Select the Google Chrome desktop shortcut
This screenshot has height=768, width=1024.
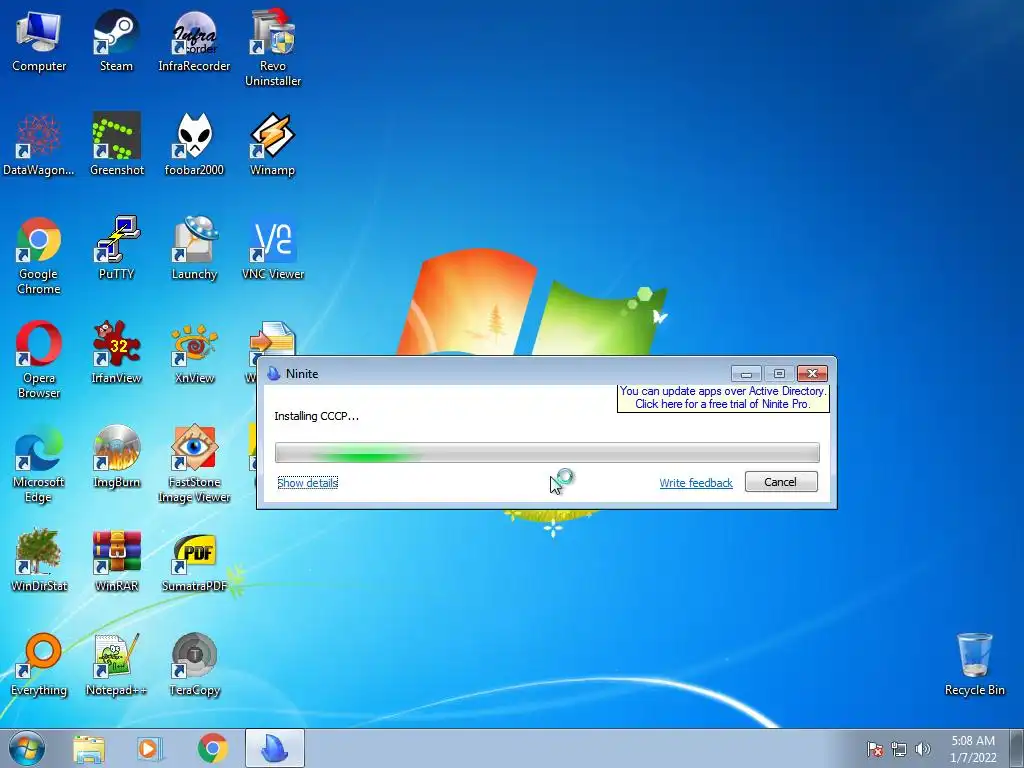(x=39, y=256)
